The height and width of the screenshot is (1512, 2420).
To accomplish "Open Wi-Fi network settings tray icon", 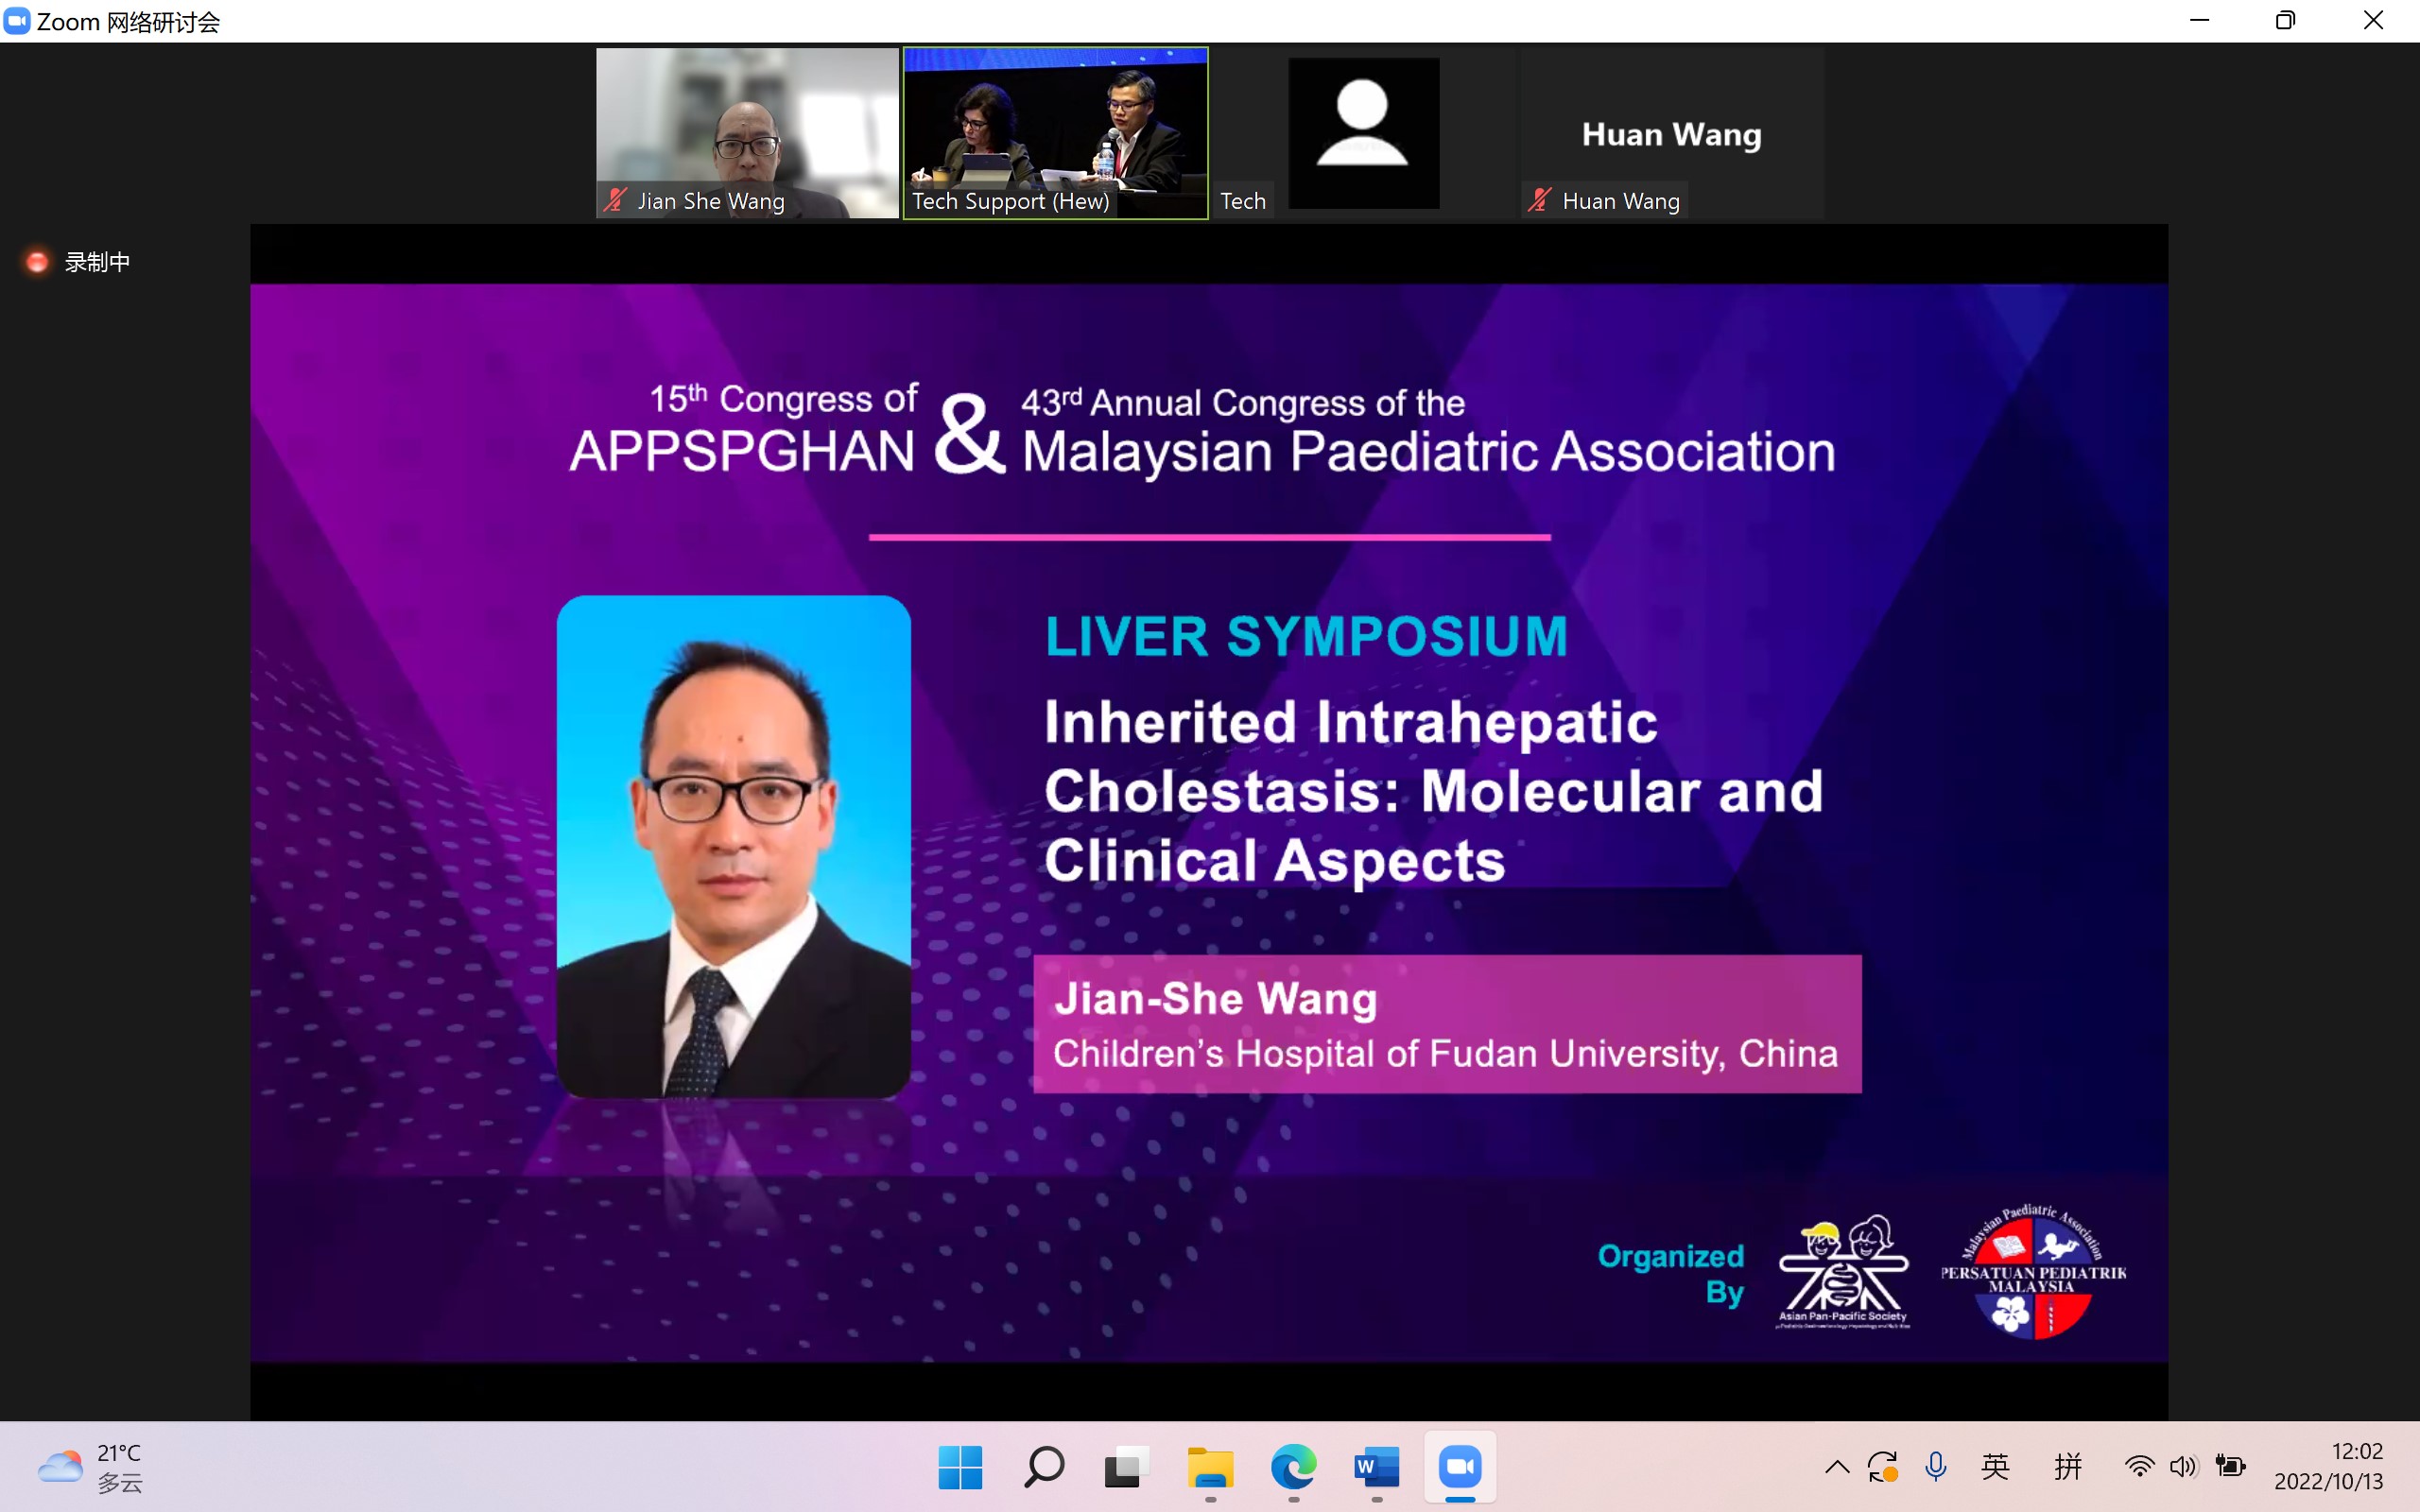I will click(x=2139, y=1467).
